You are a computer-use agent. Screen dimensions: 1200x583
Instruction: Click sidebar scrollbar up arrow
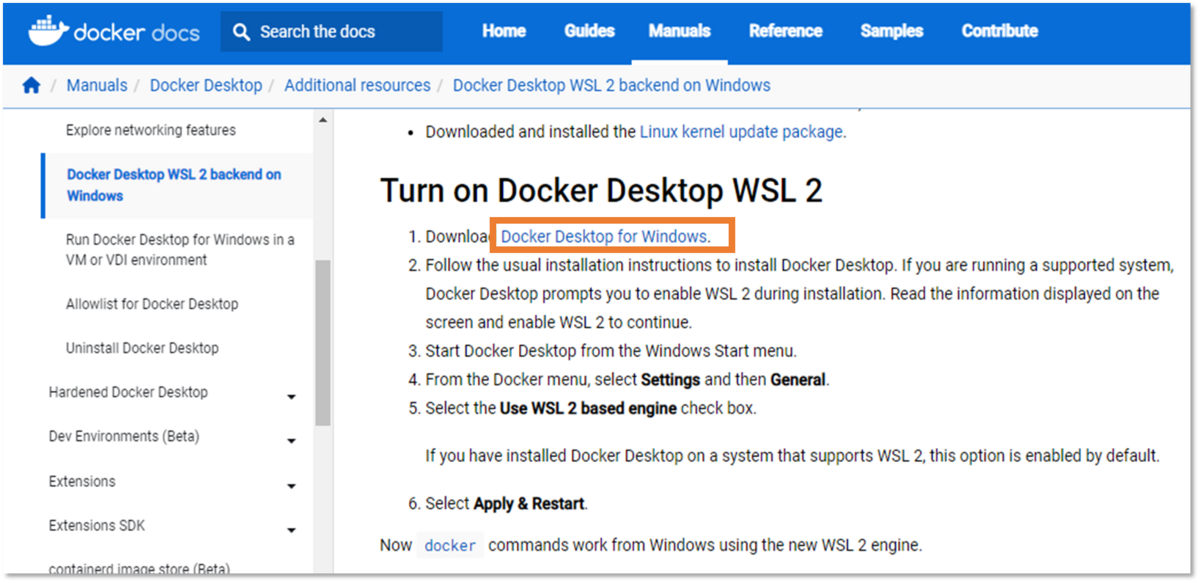(322, 120)
